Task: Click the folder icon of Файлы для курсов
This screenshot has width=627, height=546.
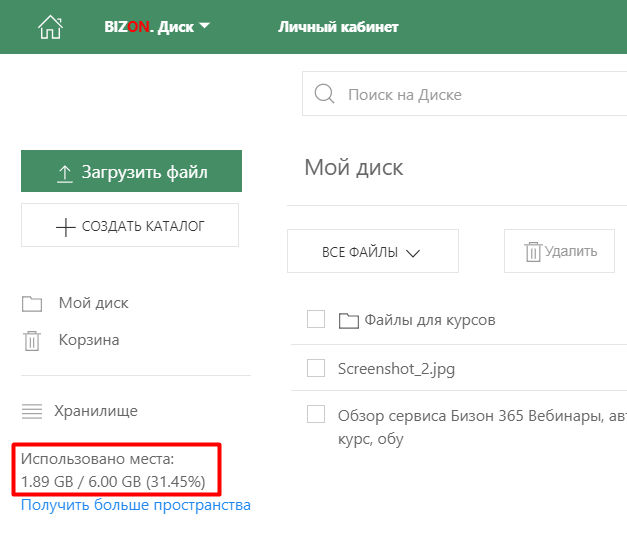Action: [x=348, y=321]
